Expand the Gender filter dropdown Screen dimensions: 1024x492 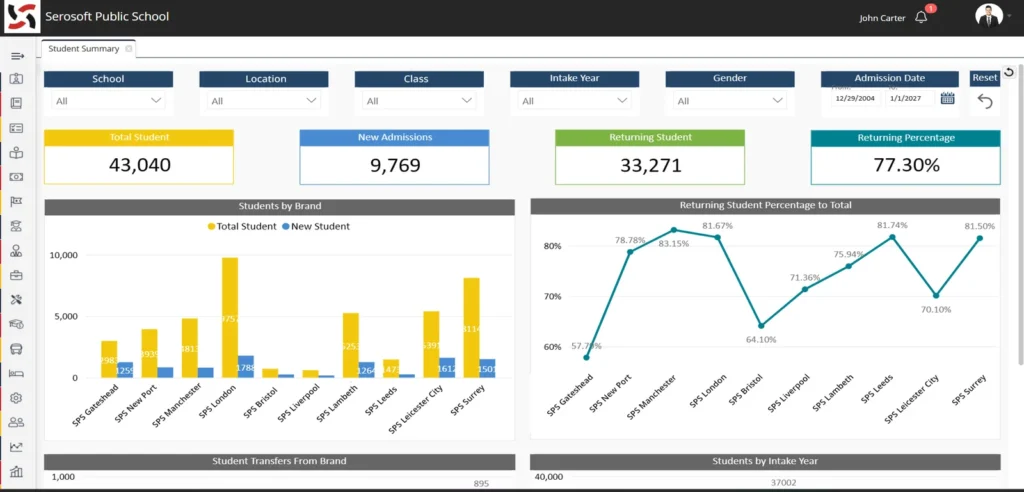point(730,101)
